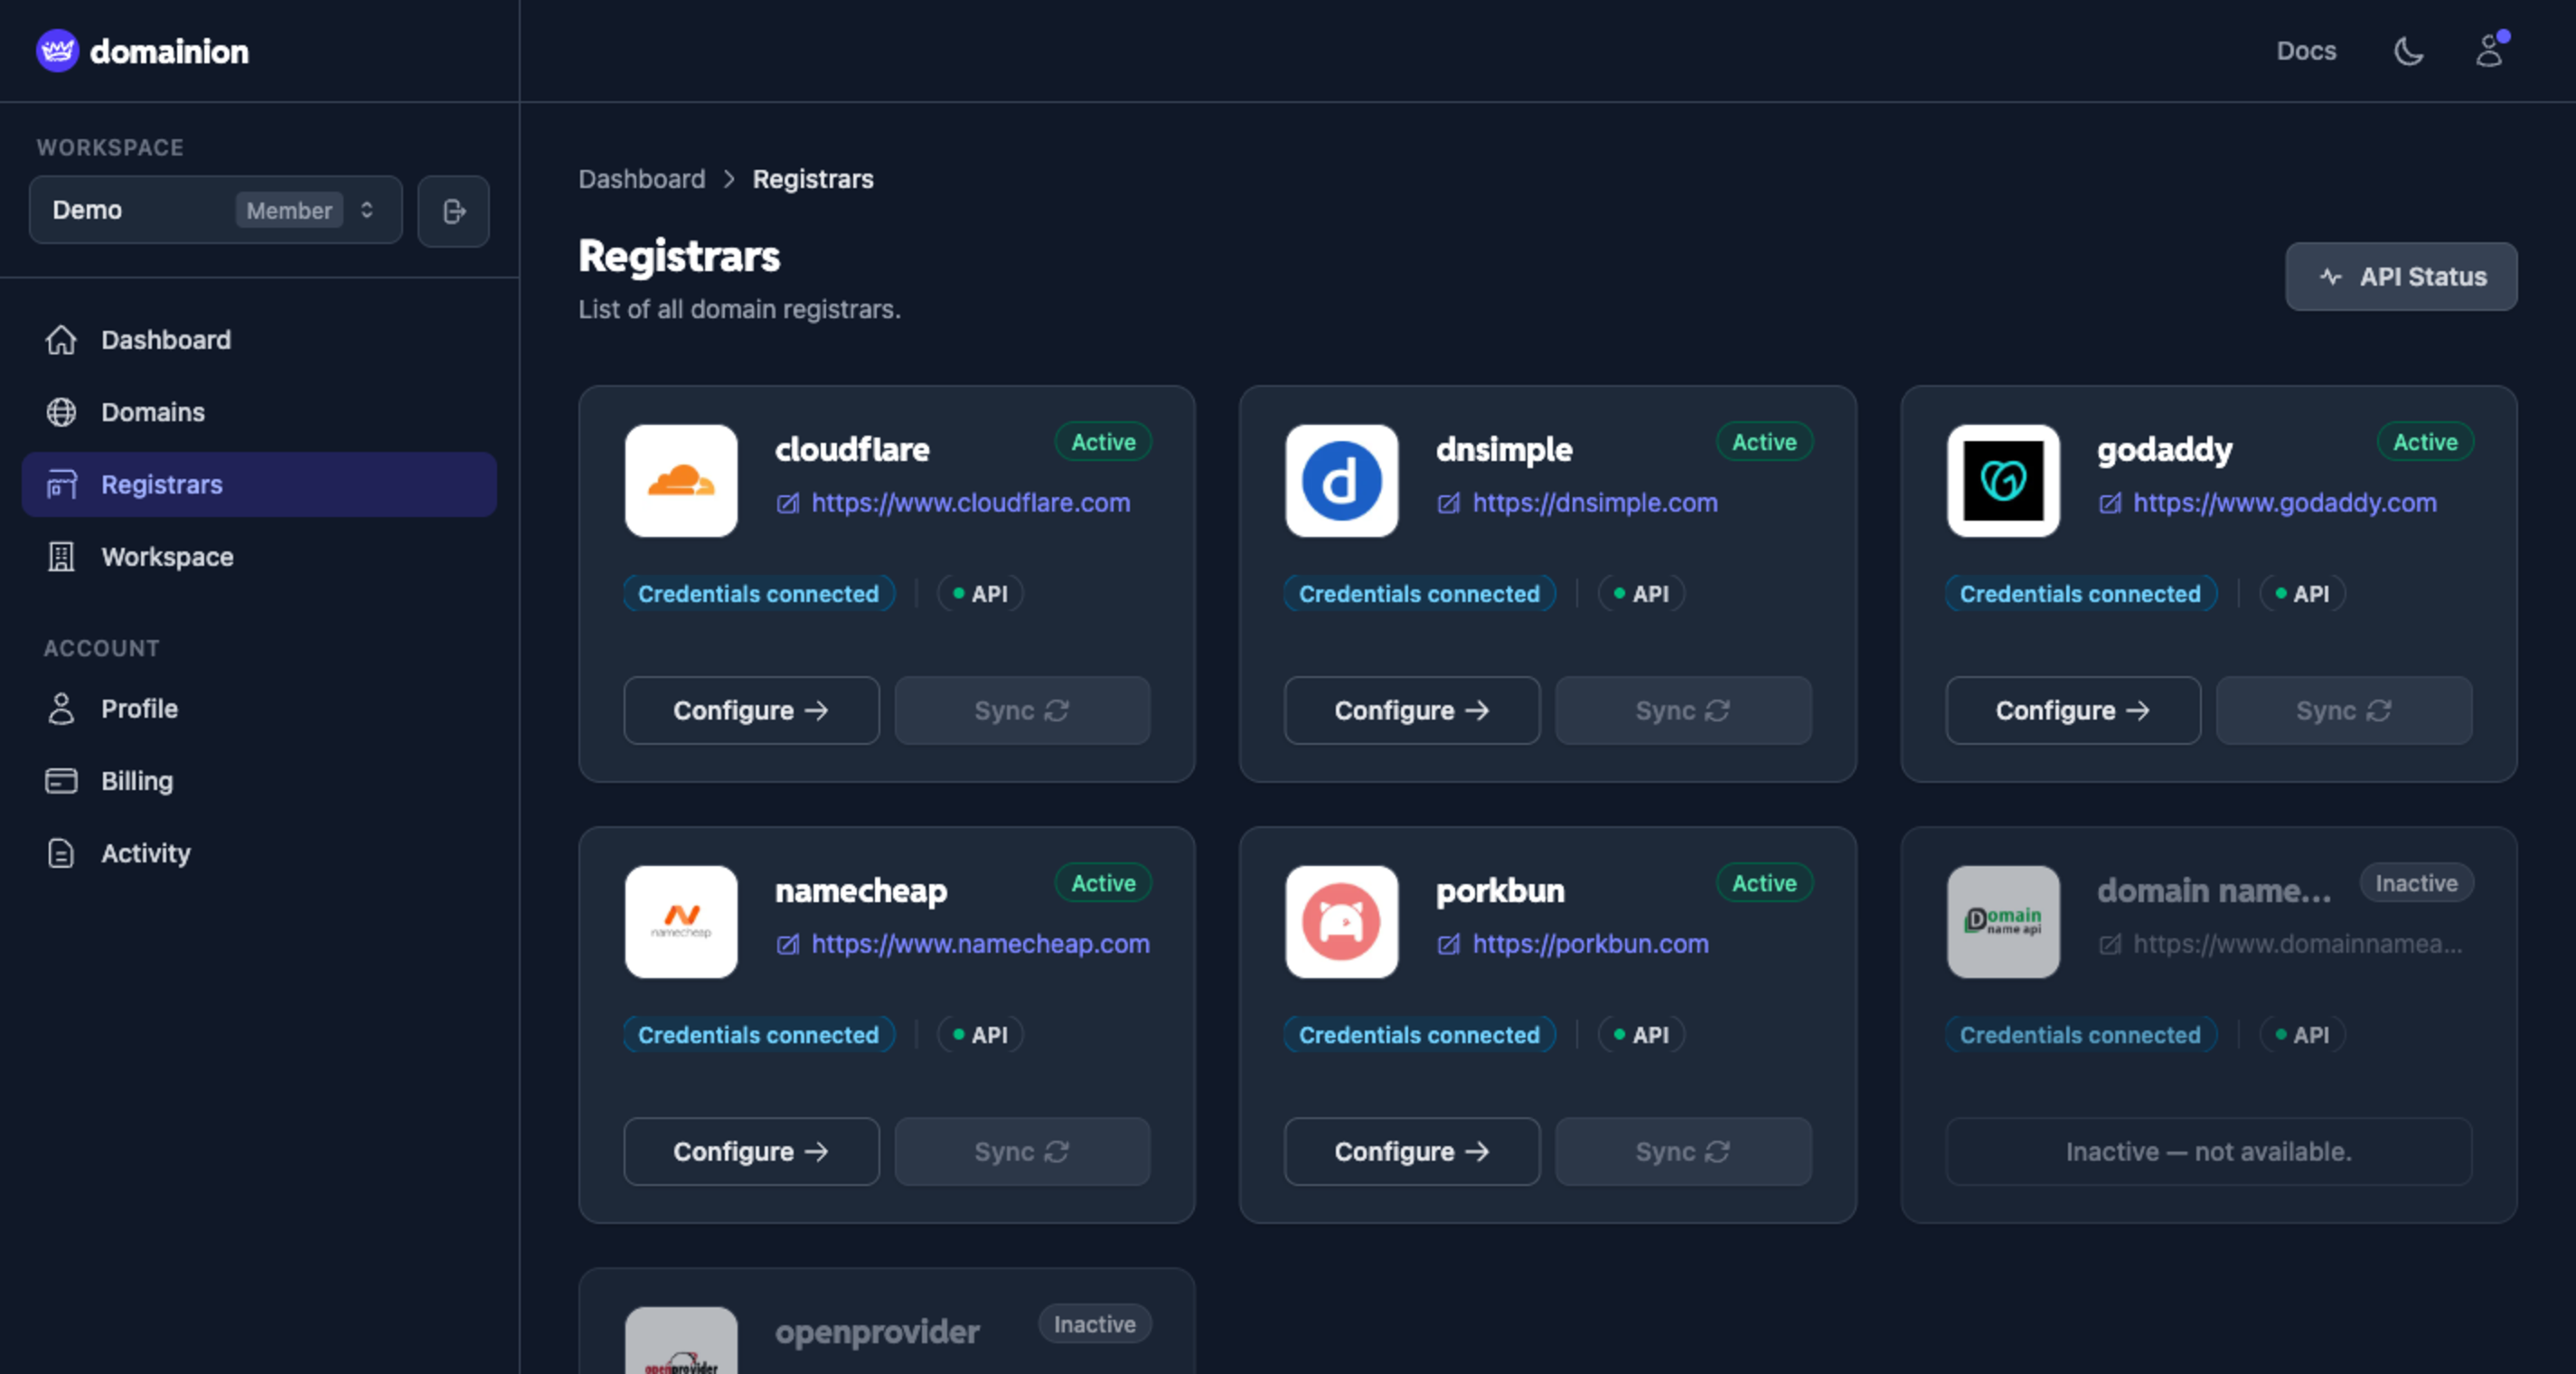2576x1374 pixels.
Task: Click the Member role badge
Action: tap(289, 210)
